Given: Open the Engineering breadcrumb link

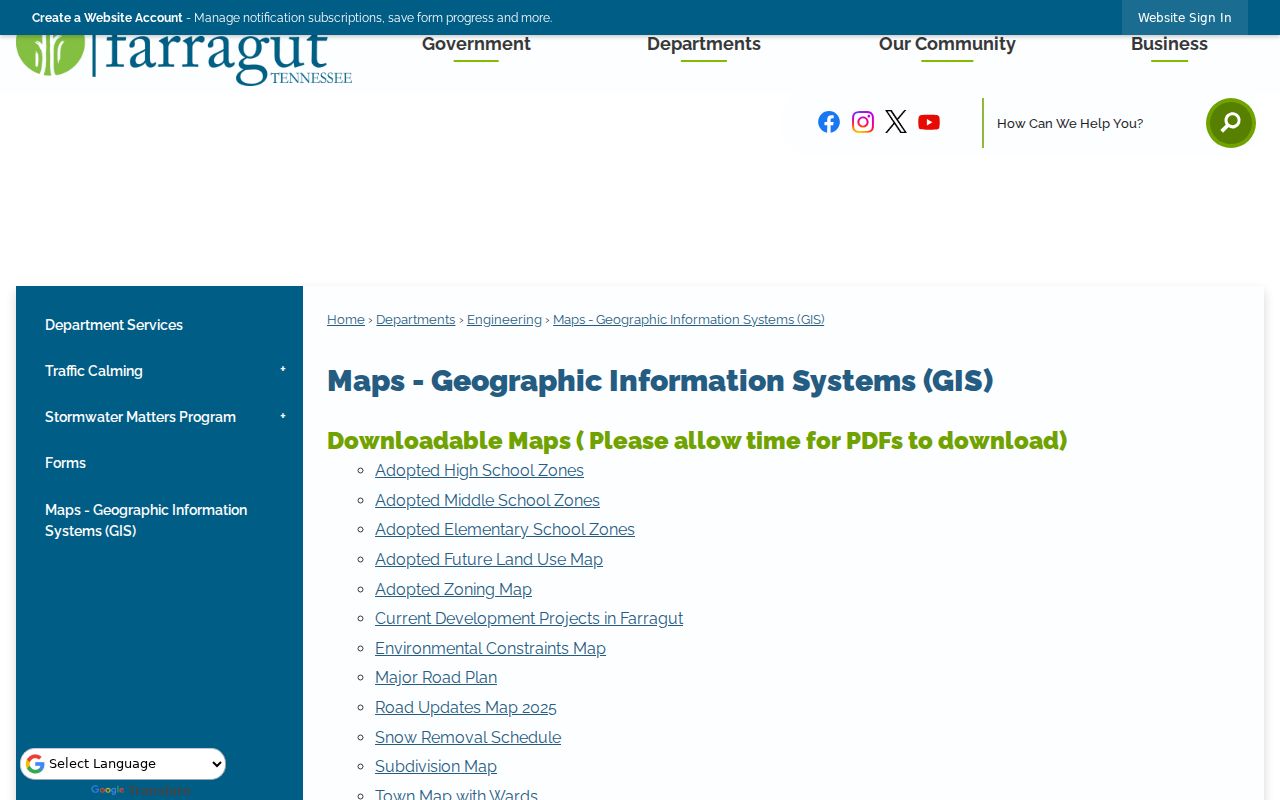Looking at the screenshot, I should tap(504, 320).
